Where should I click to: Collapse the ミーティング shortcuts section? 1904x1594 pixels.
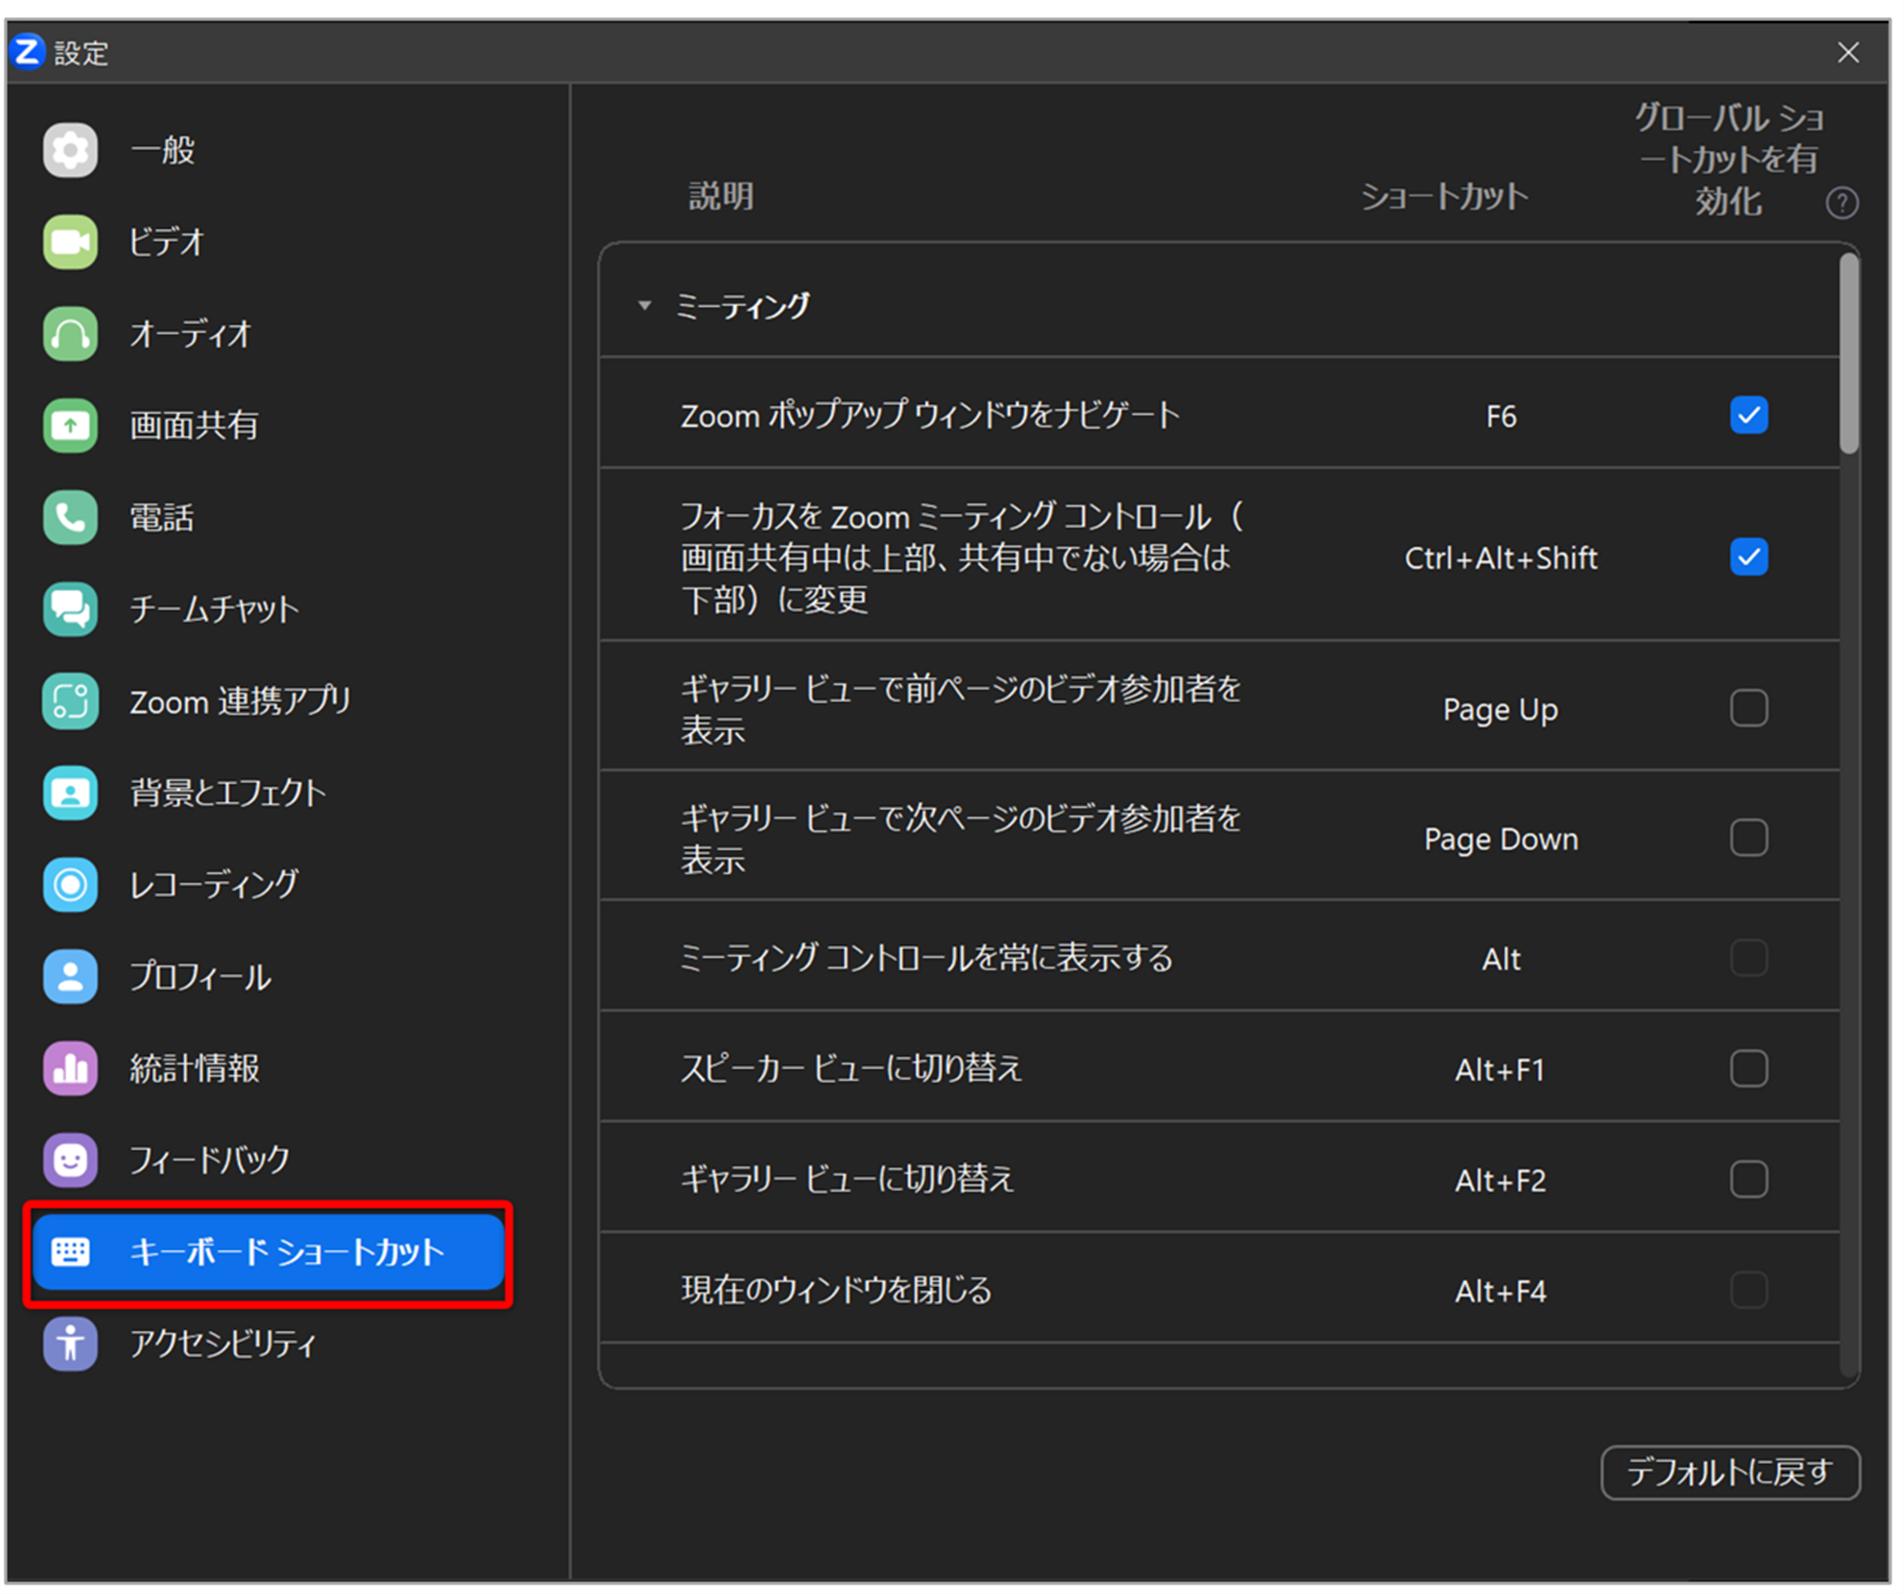643,306
